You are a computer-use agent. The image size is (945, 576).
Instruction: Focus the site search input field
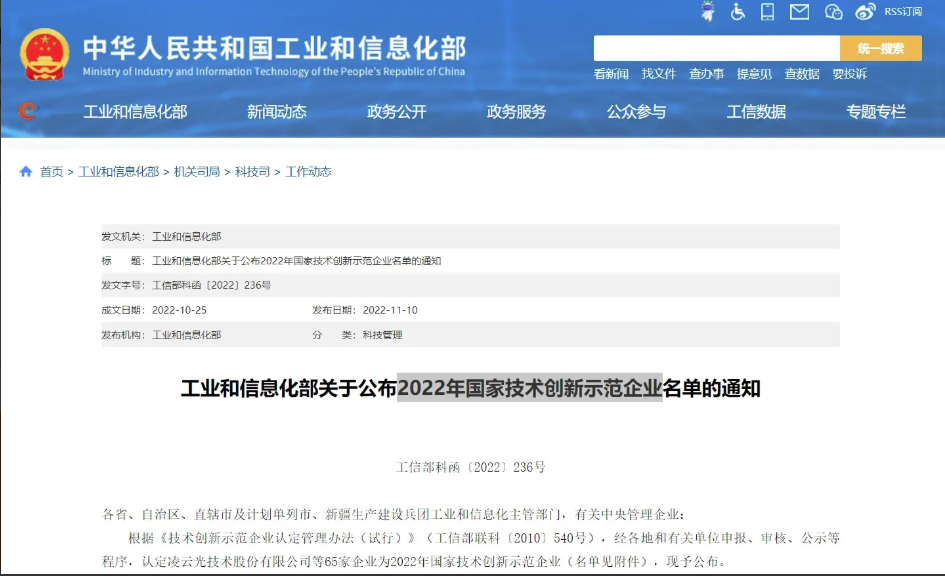coord(716,48)
